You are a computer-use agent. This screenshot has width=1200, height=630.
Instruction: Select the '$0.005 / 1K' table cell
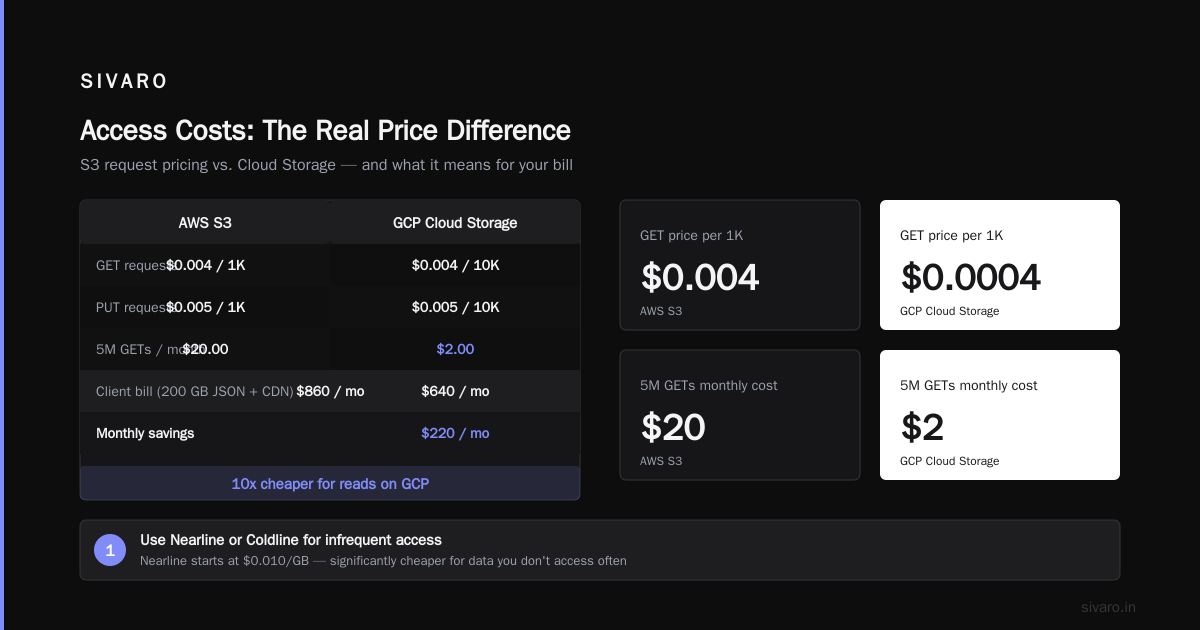(x=206, y=307)
